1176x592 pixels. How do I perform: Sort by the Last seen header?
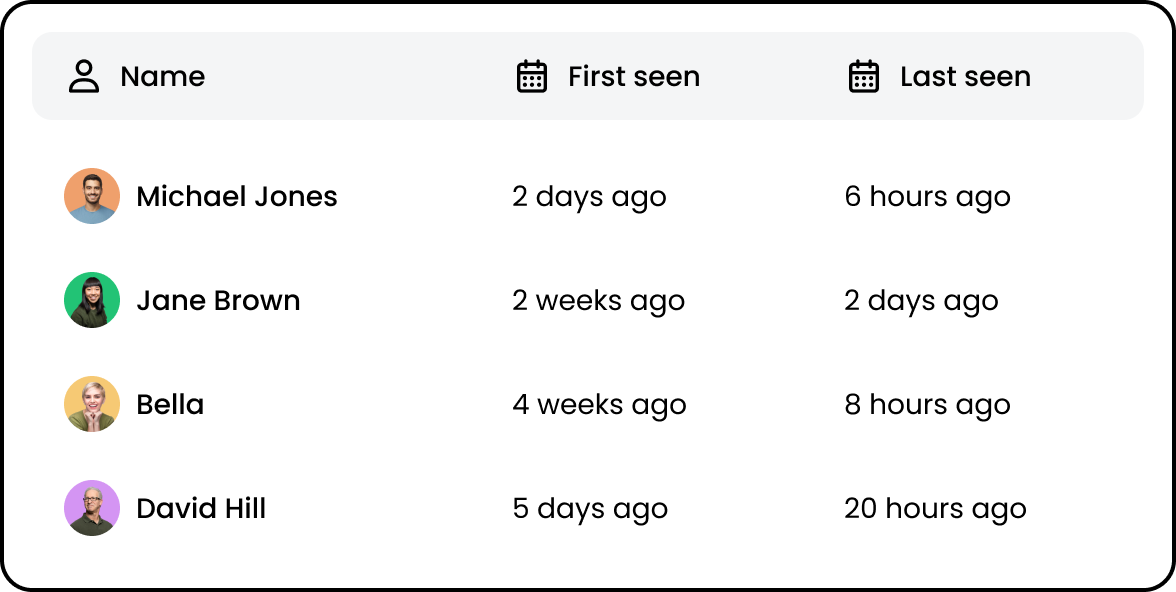[x=965, y=77]
